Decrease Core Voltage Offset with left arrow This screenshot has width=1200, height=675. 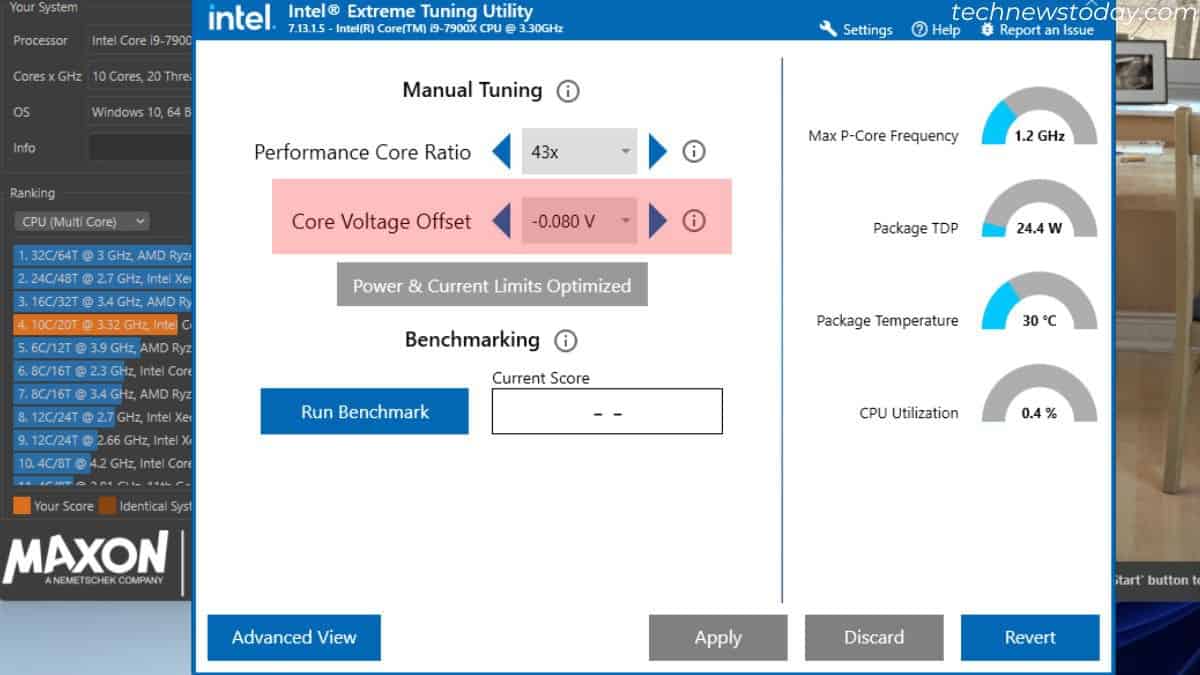coord(504,221)
